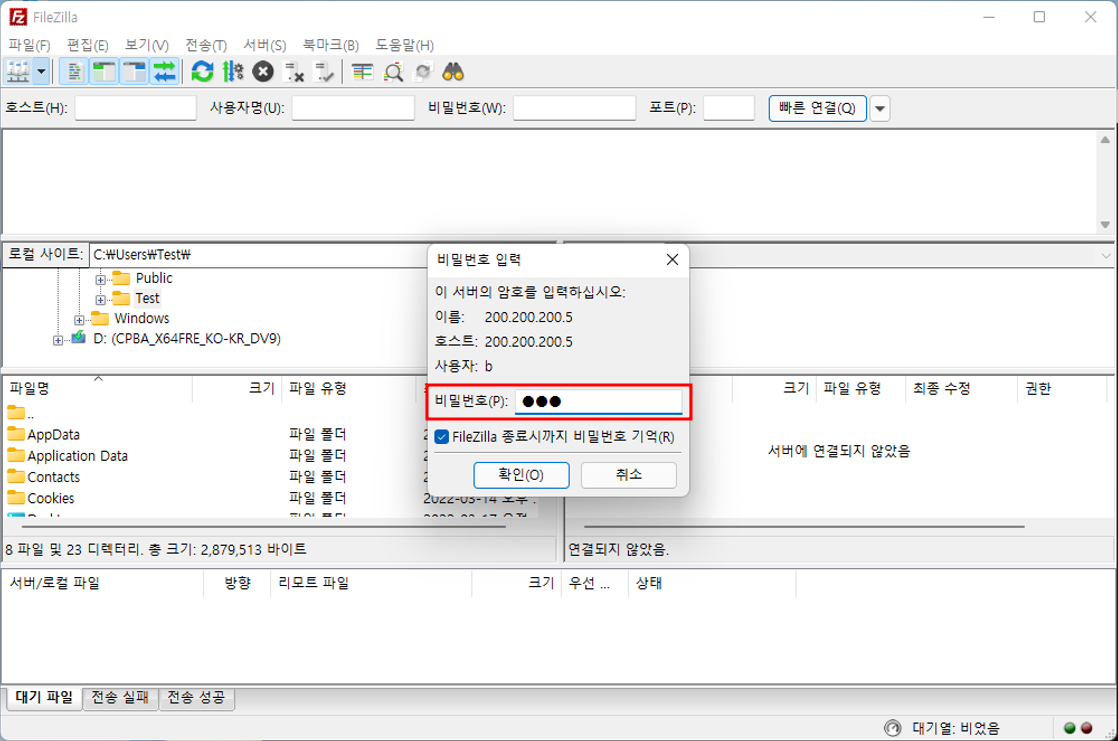Viewport: 1118px width, 741px height.
Task: Toggle FileZilla 종료시까지 비밀번호 기억 checkbox
Action: [441, 436]
